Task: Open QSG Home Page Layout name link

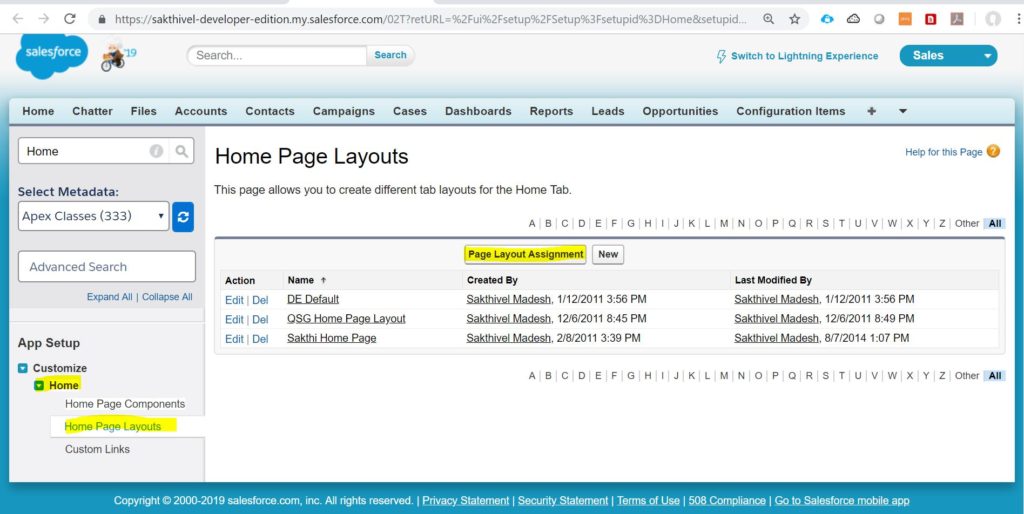Action: pyautogui.click(x=346, y=319)
